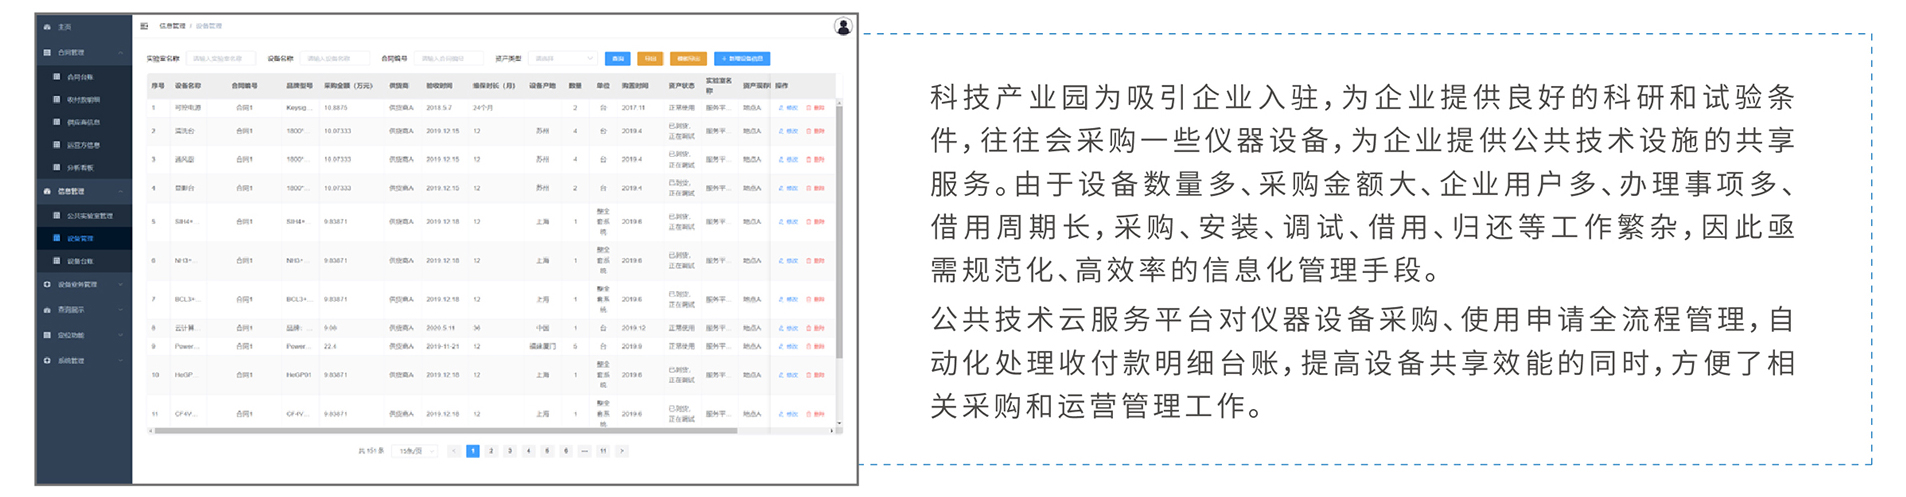Open the 资产类型 dropdown selector
1906x497 pixels.
pos(563,59)
